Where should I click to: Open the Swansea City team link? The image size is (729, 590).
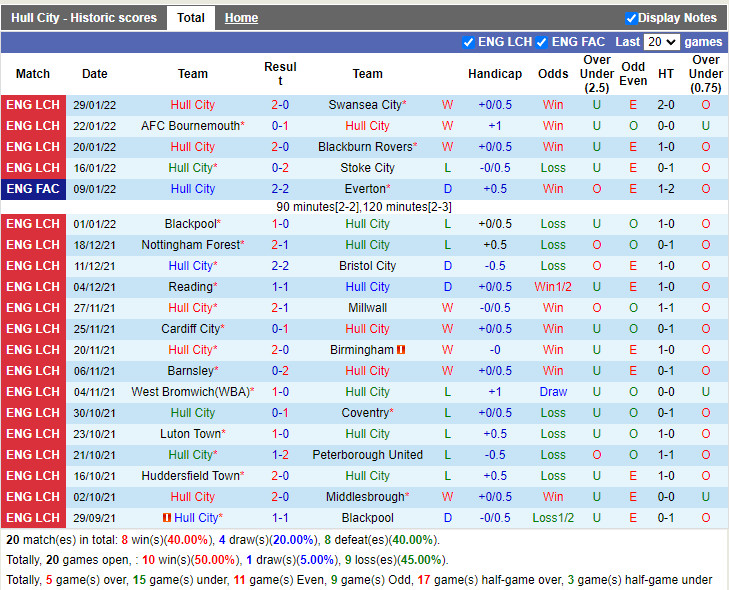tap(364, 105)
